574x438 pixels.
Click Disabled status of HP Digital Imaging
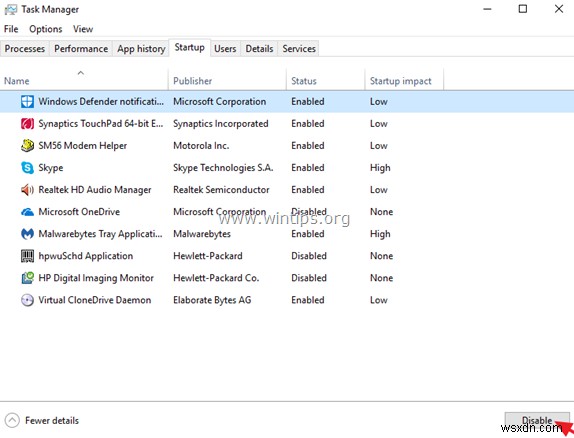pyautogui.click(x=309, y=278)
